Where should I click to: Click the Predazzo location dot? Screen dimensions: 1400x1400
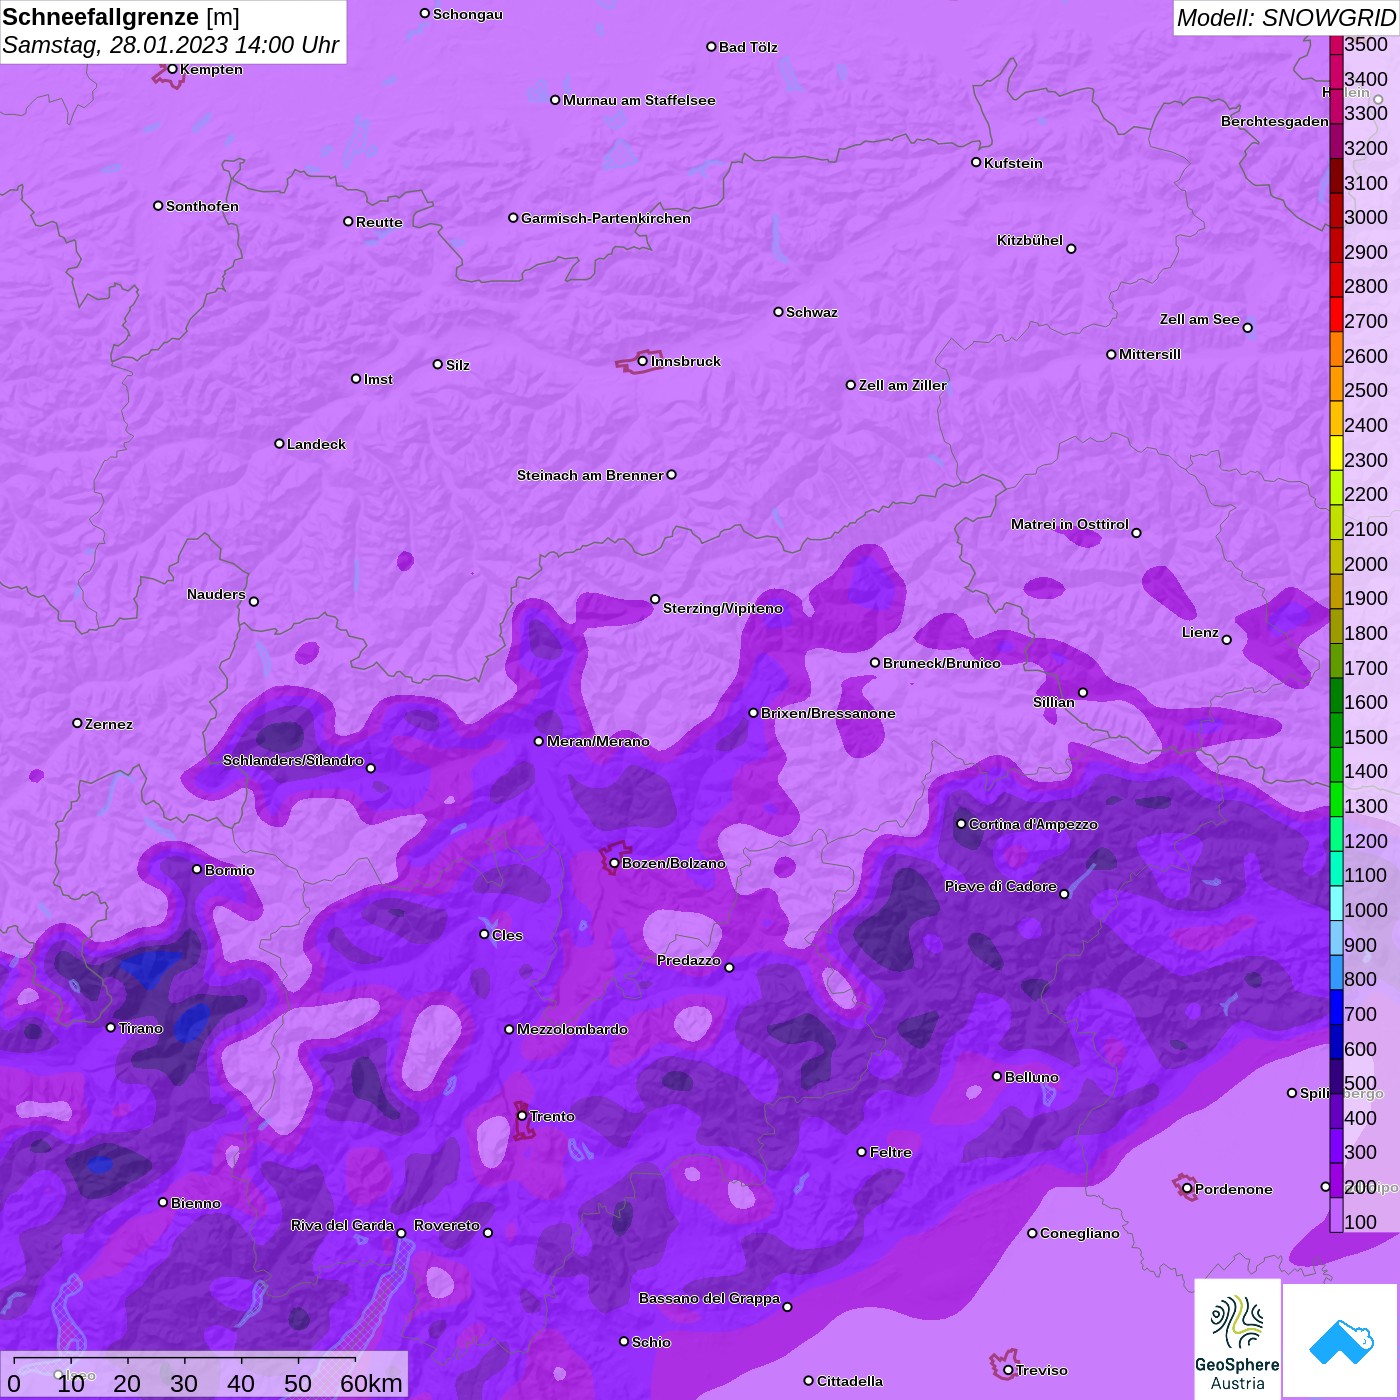729,967
